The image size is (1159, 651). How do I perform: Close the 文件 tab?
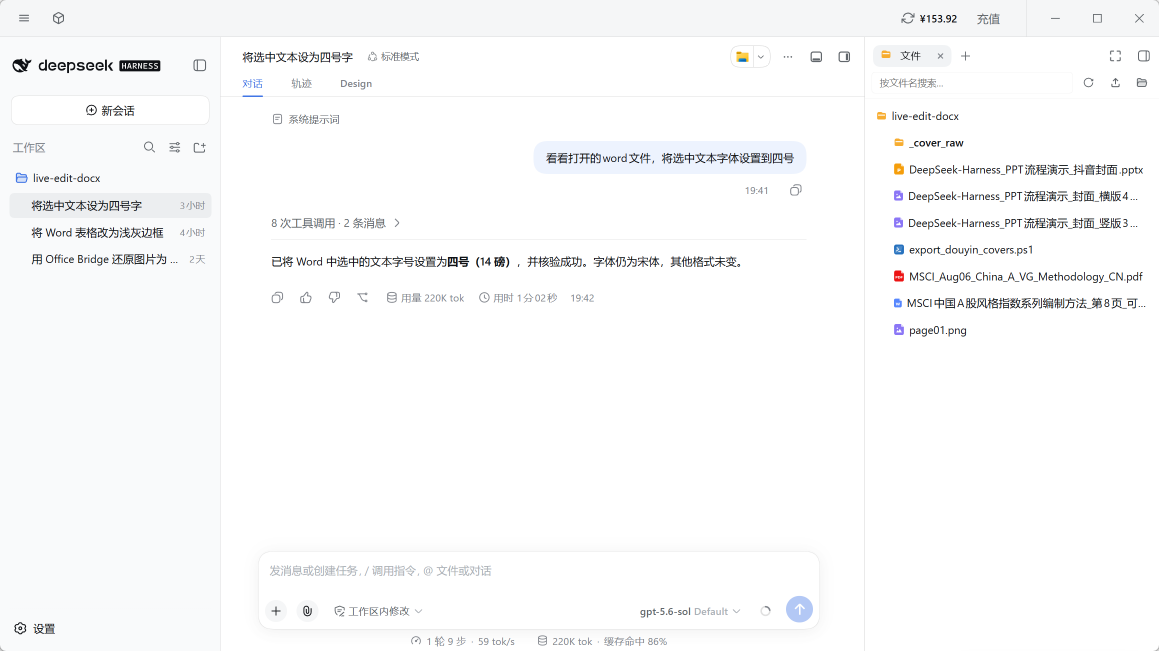(x=940, y=56)
